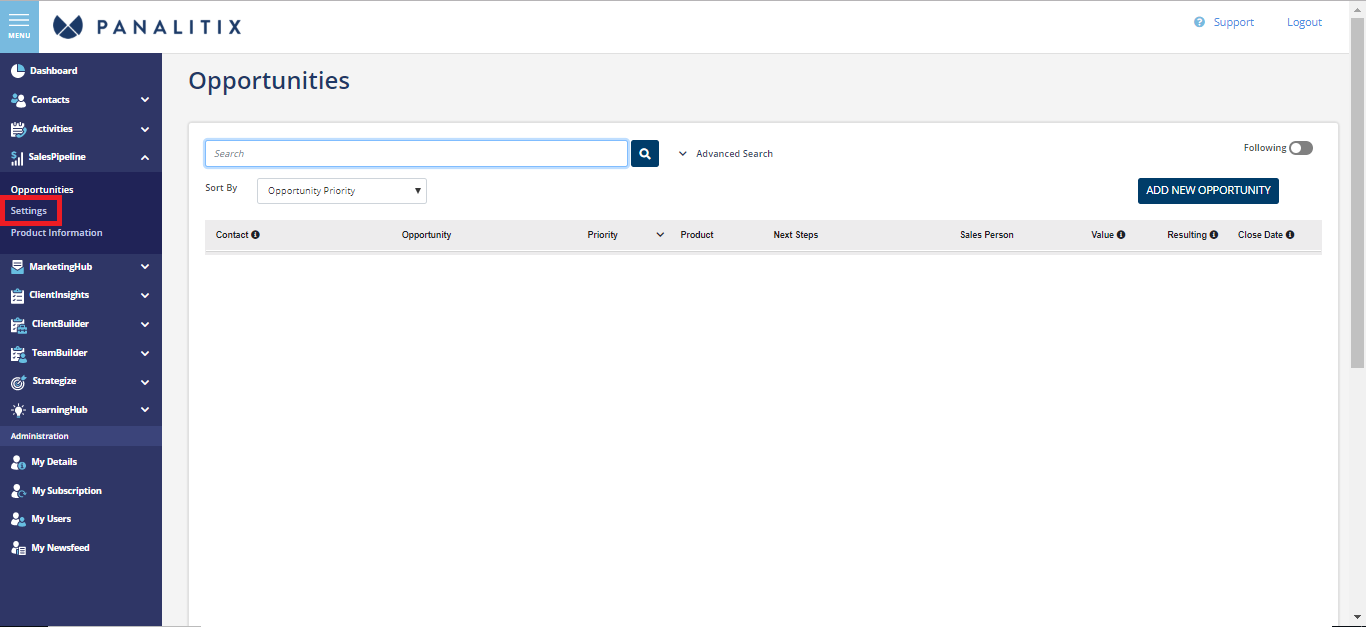Click the SalesPipeline dollar icon
The image size is (1366, 627).
pos(17,158)
